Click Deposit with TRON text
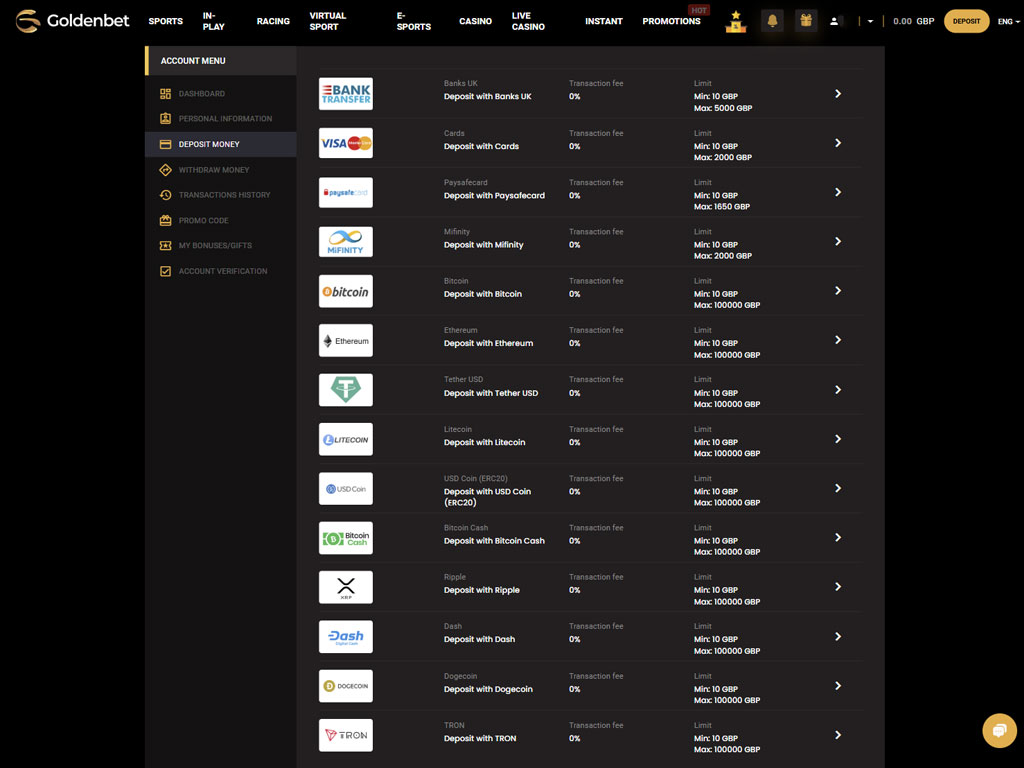Screen dimensions: 1024x768 pyautogui.click(x=480, y=738)
